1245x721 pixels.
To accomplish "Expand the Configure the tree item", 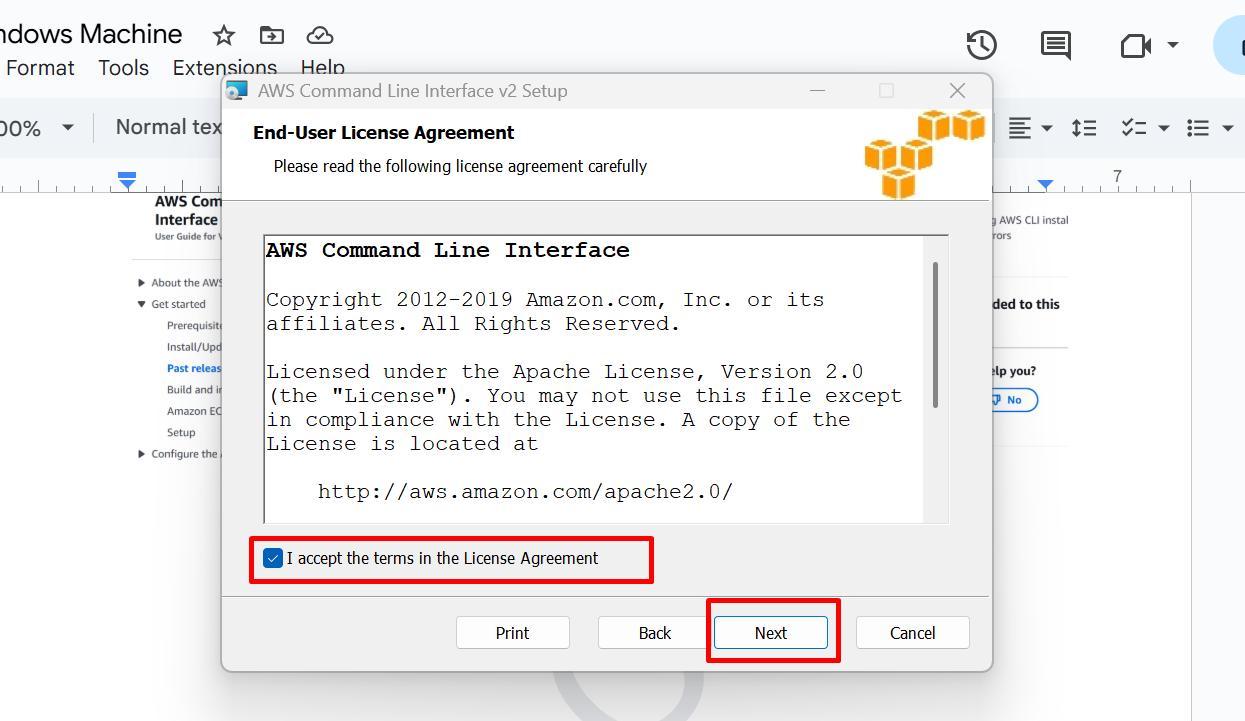I will [142, 454].
